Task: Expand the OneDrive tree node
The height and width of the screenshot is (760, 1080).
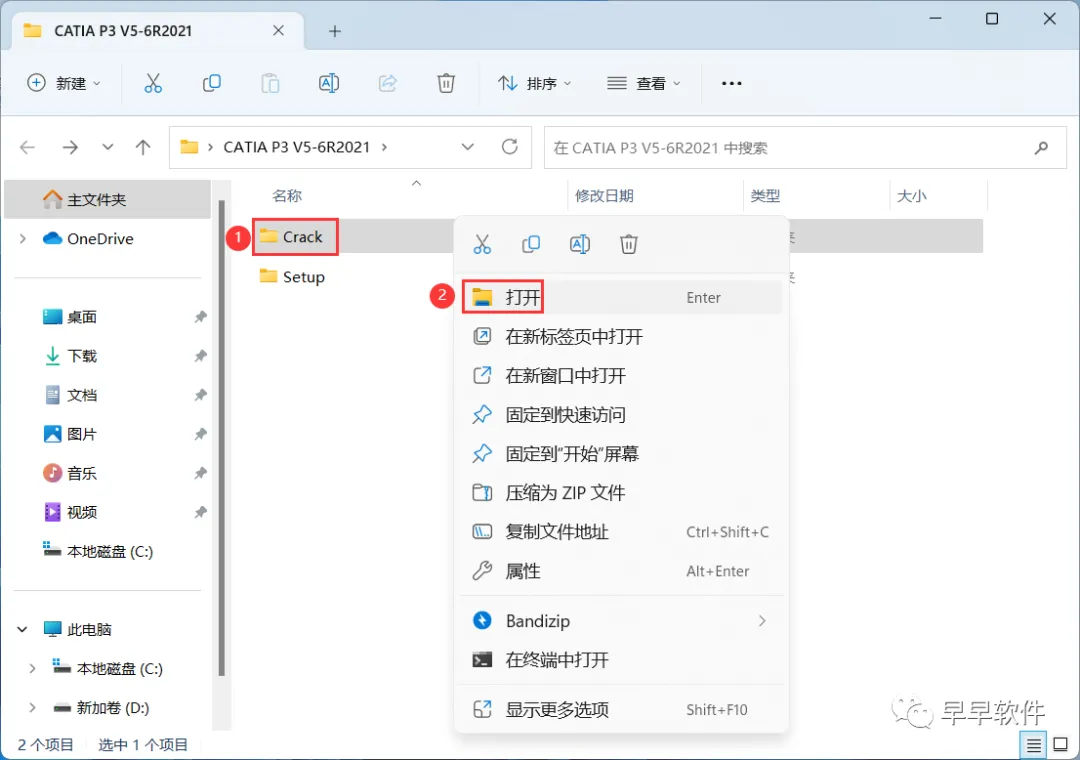Action: point(23,238)
